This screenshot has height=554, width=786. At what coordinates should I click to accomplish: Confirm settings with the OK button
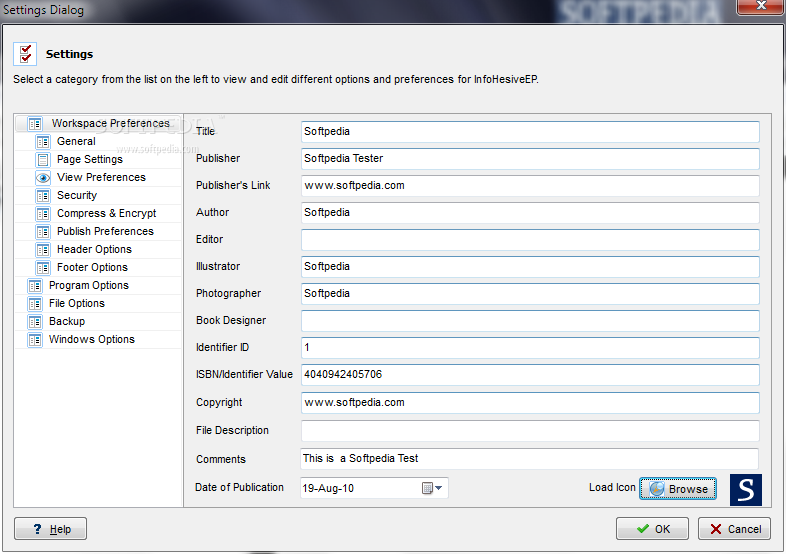[652, 529]
